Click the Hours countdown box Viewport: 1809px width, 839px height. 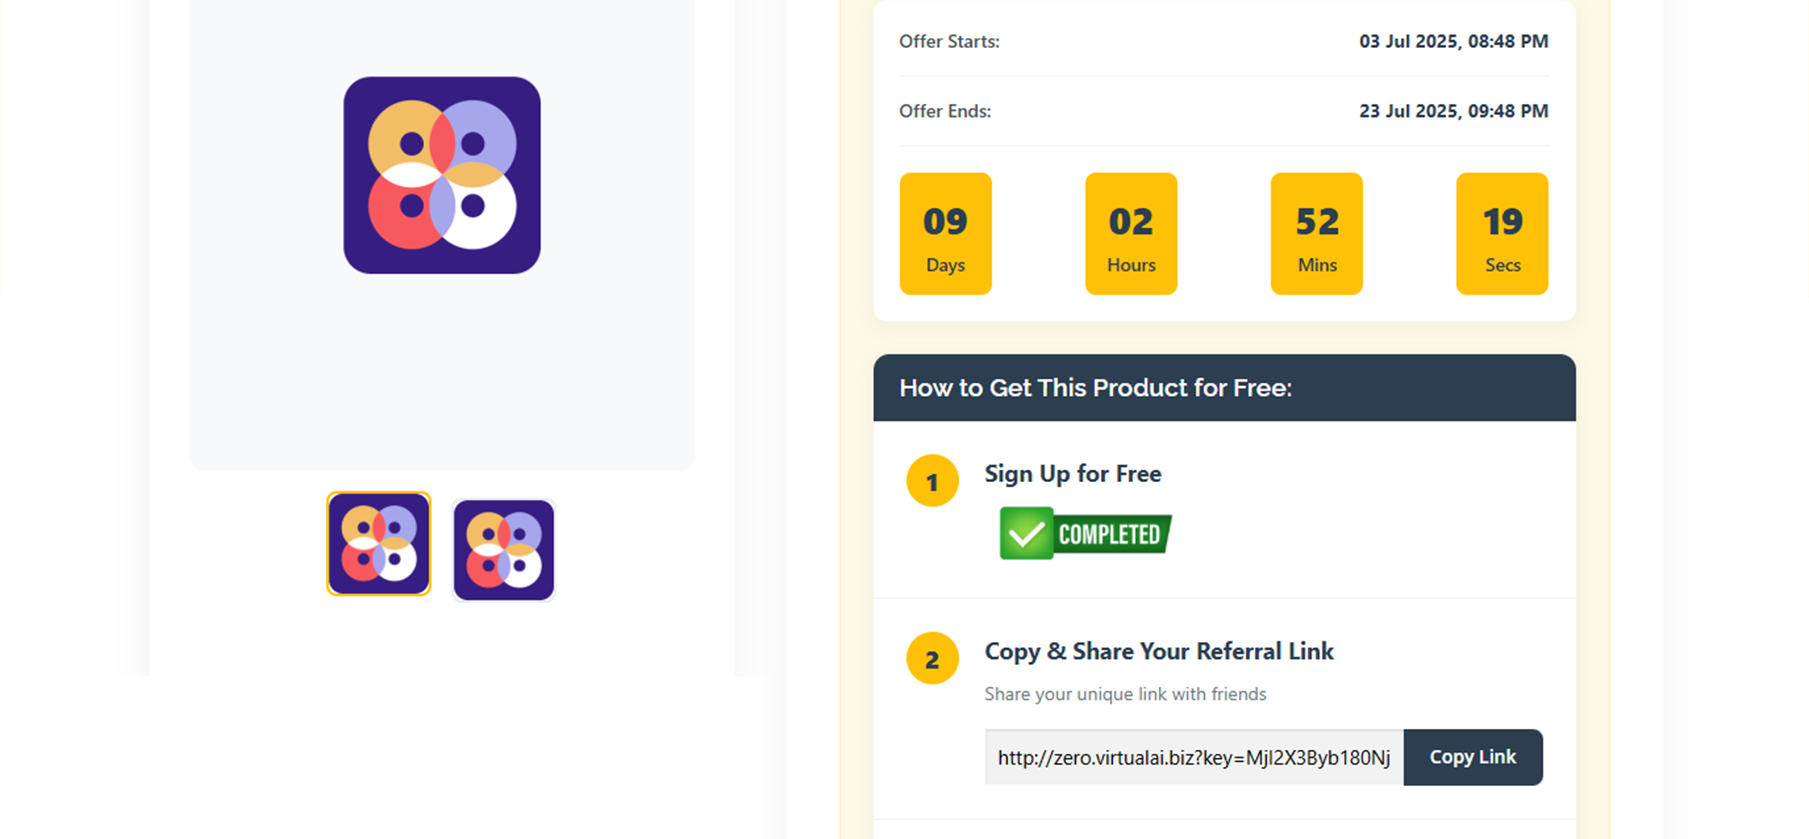tap(1131, 233)
